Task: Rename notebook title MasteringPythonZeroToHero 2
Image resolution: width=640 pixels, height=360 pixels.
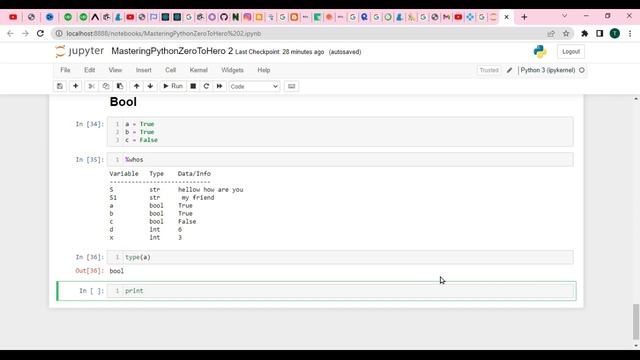Action: click(172, 51)
